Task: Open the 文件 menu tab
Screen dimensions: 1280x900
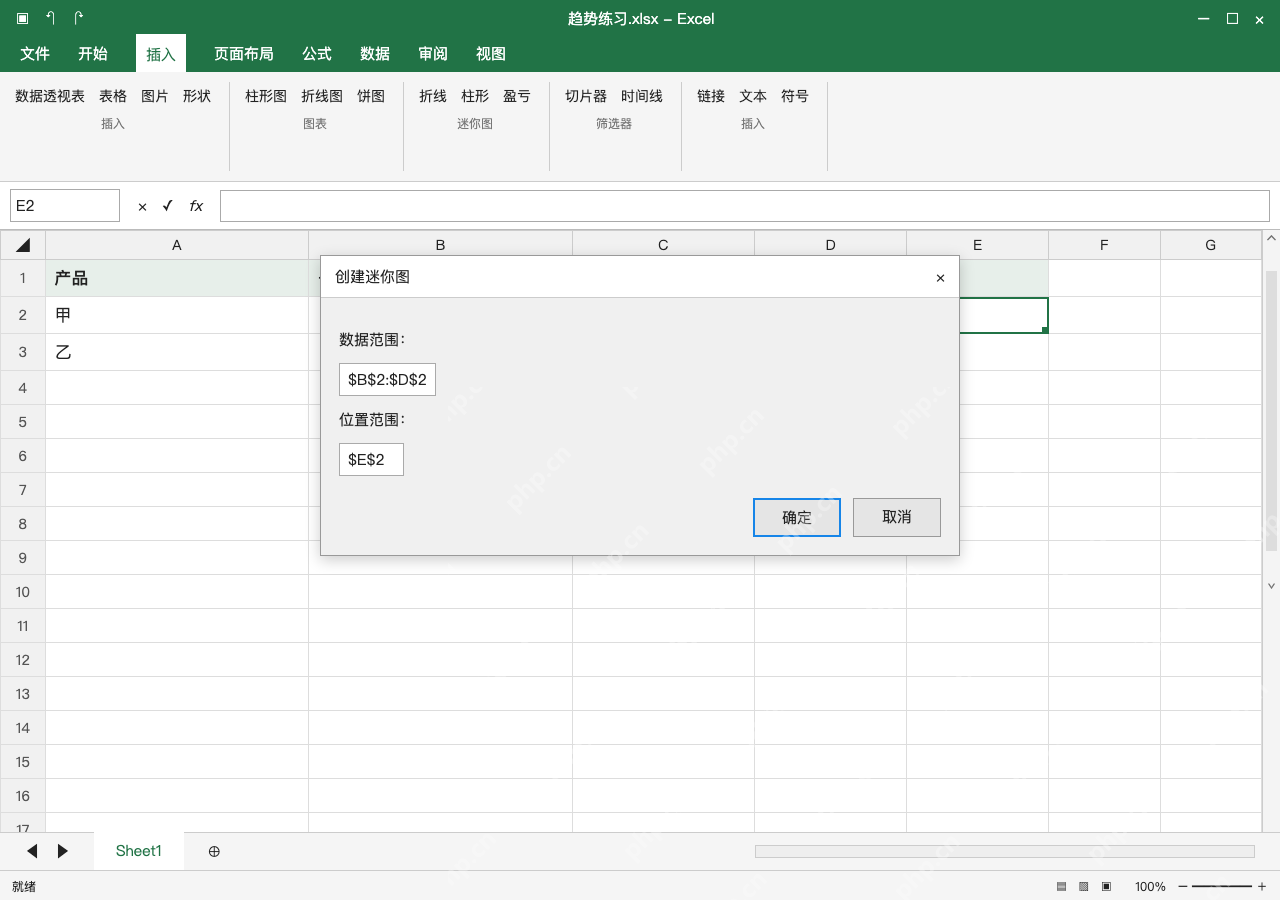Action: point(35,54)
